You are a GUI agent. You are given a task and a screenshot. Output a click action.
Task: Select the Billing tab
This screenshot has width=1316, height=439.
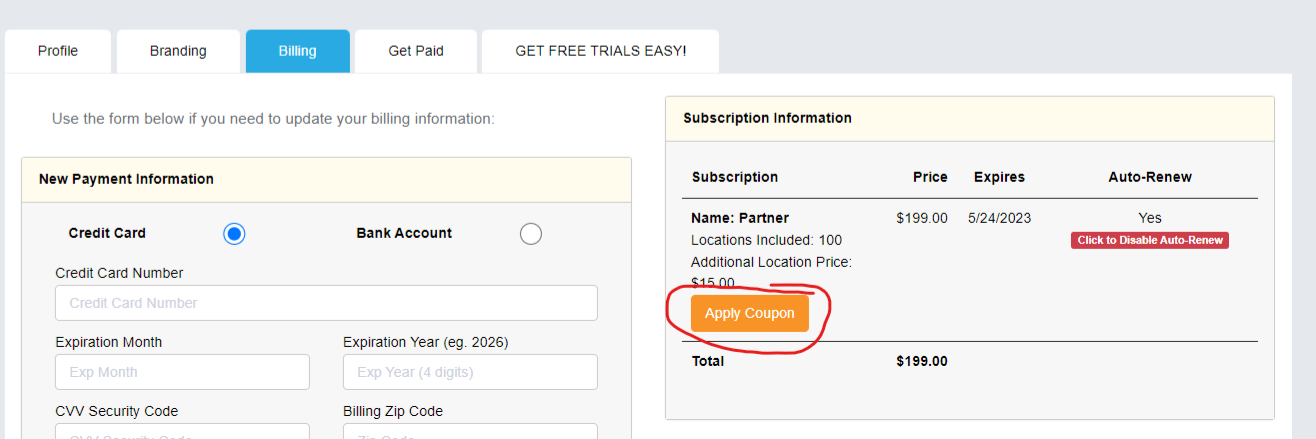298,51
